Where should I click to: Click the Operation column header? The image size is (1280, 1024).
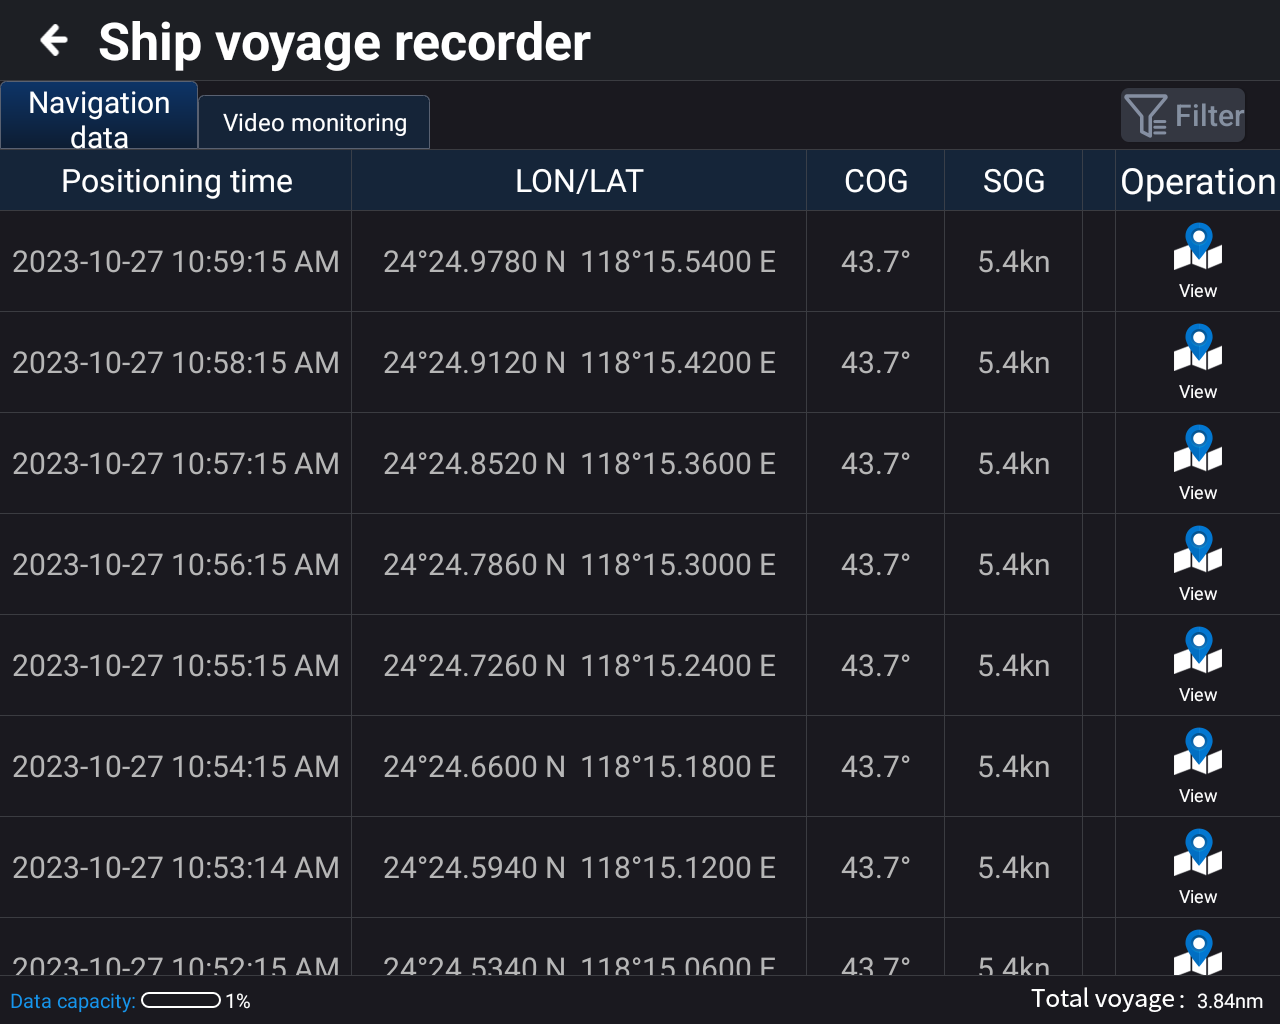(x=1198, y=181)
